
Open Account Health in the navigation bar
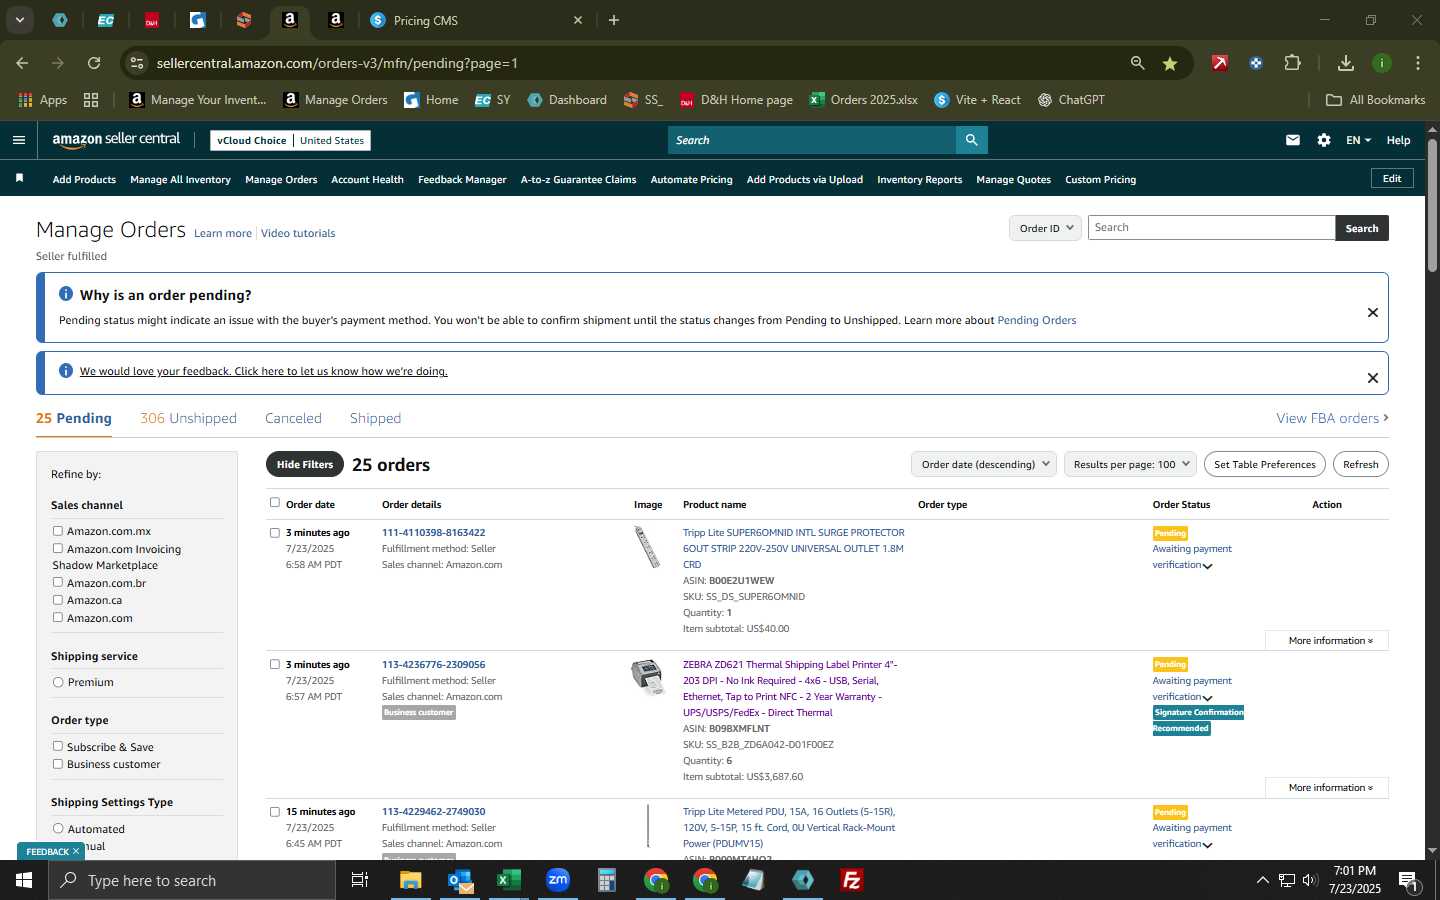point(367,180)
